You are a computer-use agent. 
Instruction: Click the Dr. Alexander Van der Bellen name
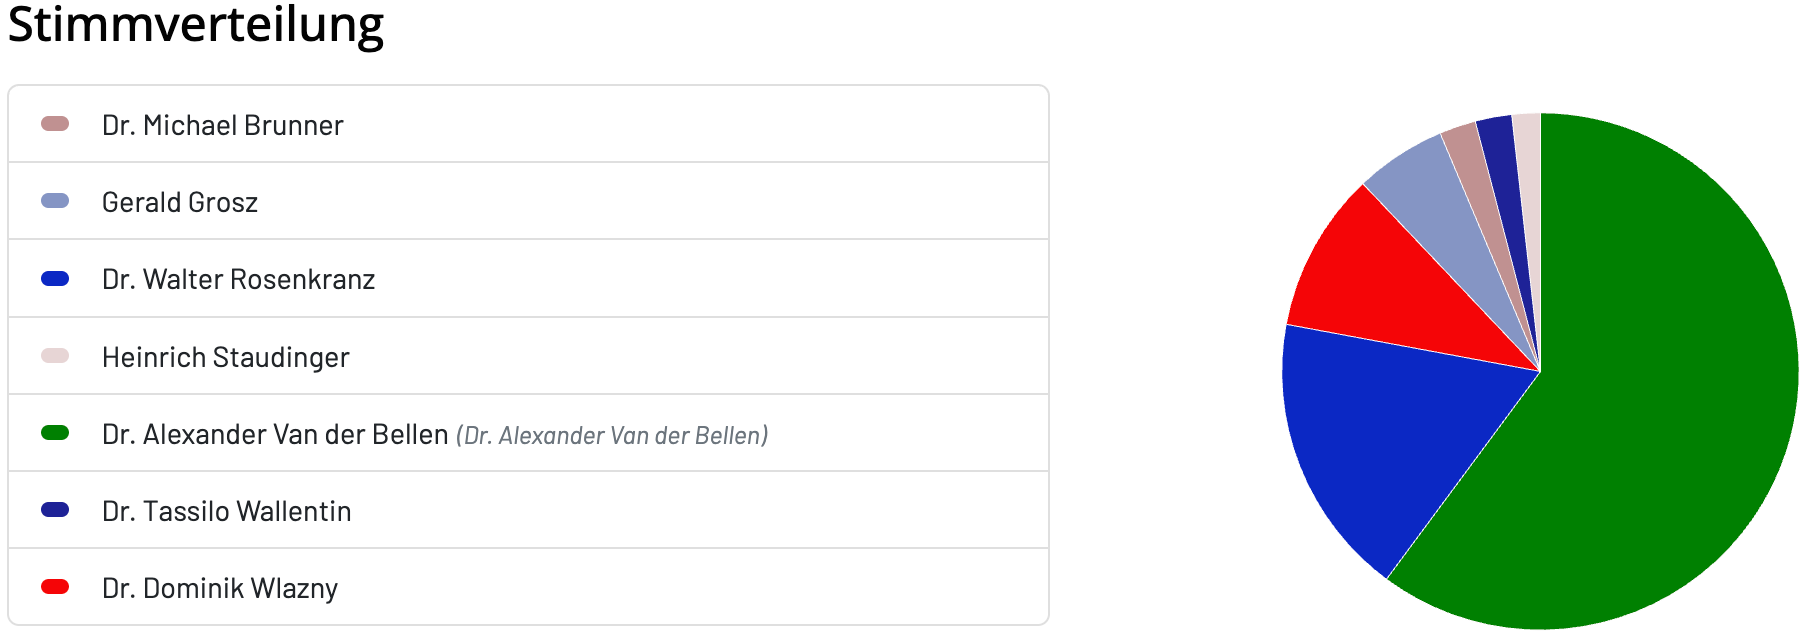tap(275, 434)
